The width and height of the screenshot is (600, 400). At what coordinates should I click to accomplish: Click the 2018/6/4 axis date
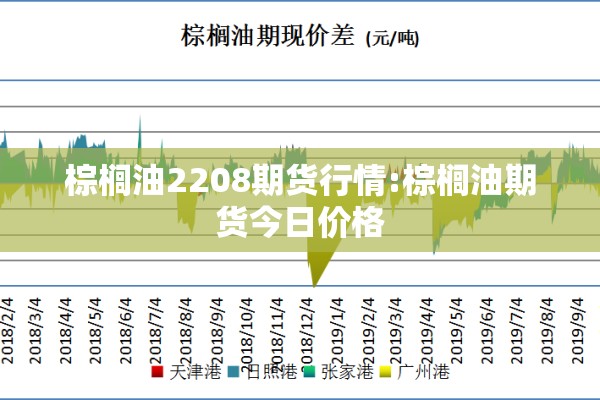[125, 330]
